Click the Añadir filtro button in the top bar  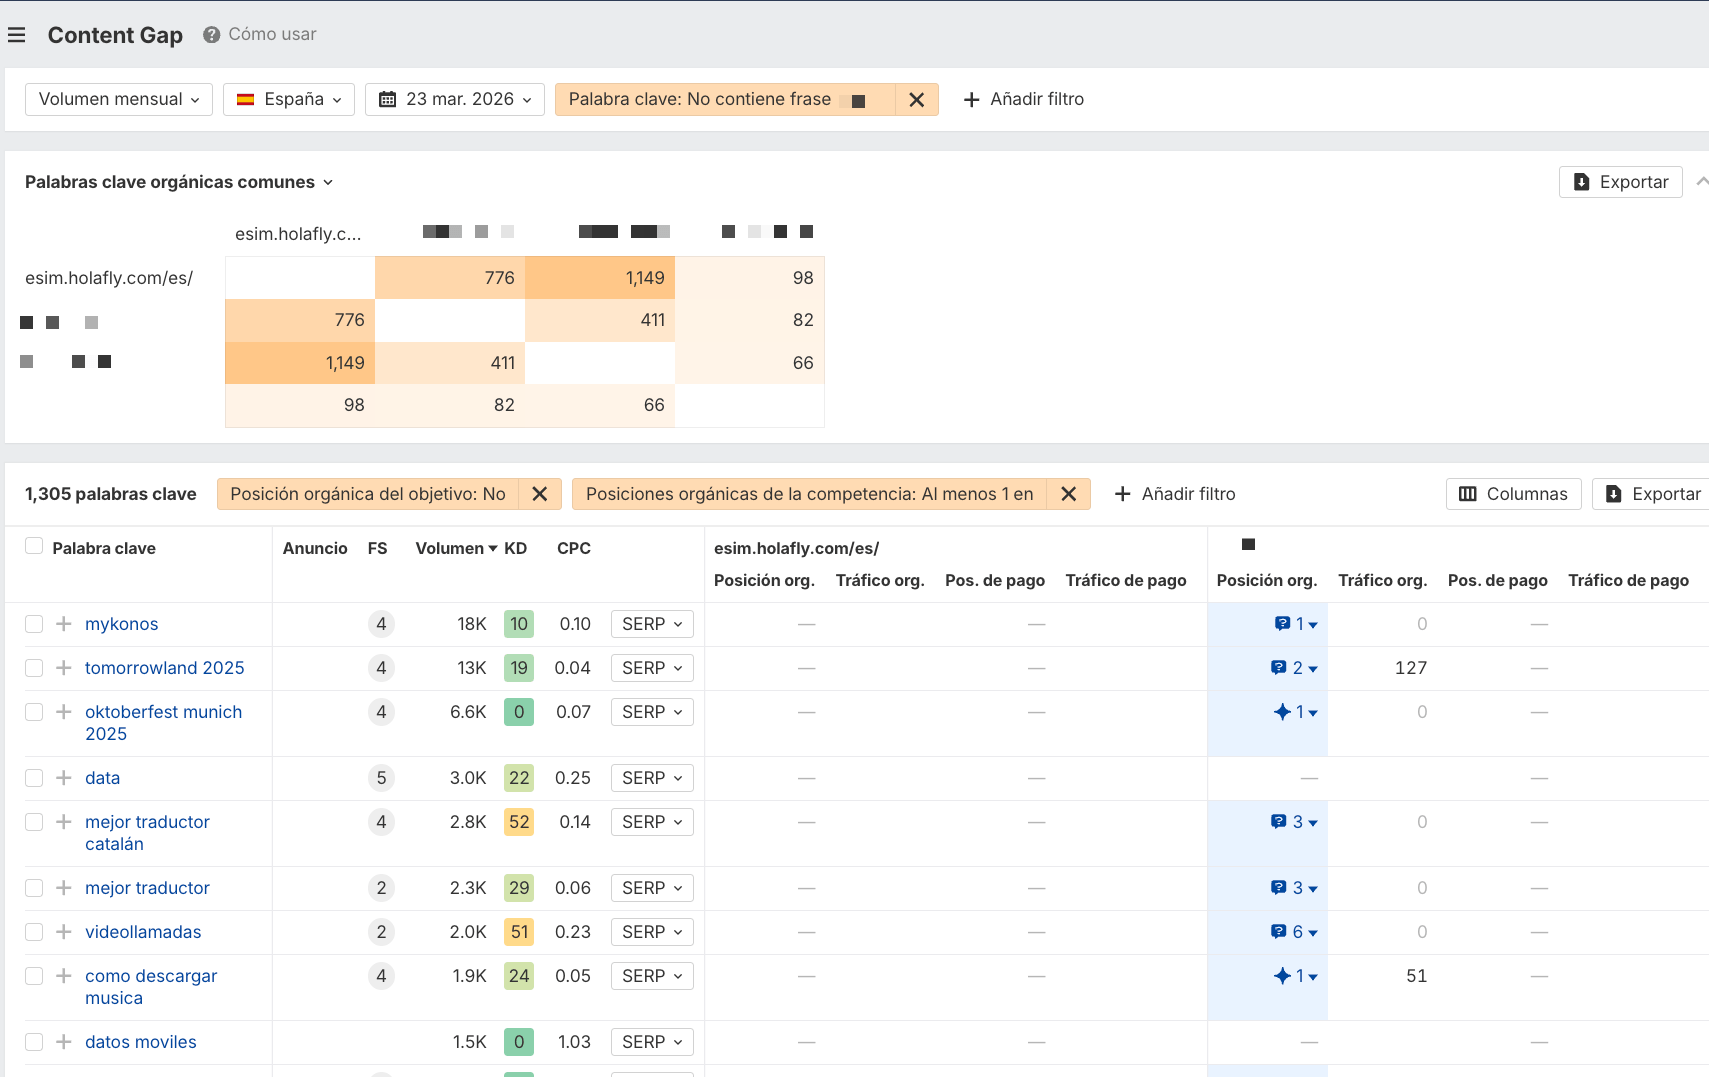[x=1024, y=99]
